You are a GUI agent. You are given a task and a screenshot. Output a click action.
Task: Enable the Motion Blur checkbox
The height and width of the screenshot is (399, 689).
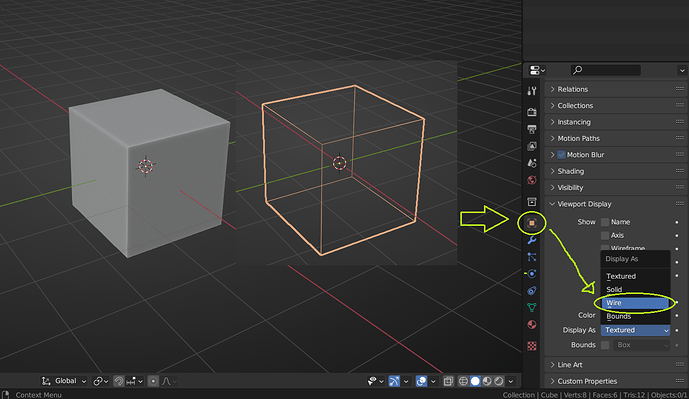click(x=561, y=155)
